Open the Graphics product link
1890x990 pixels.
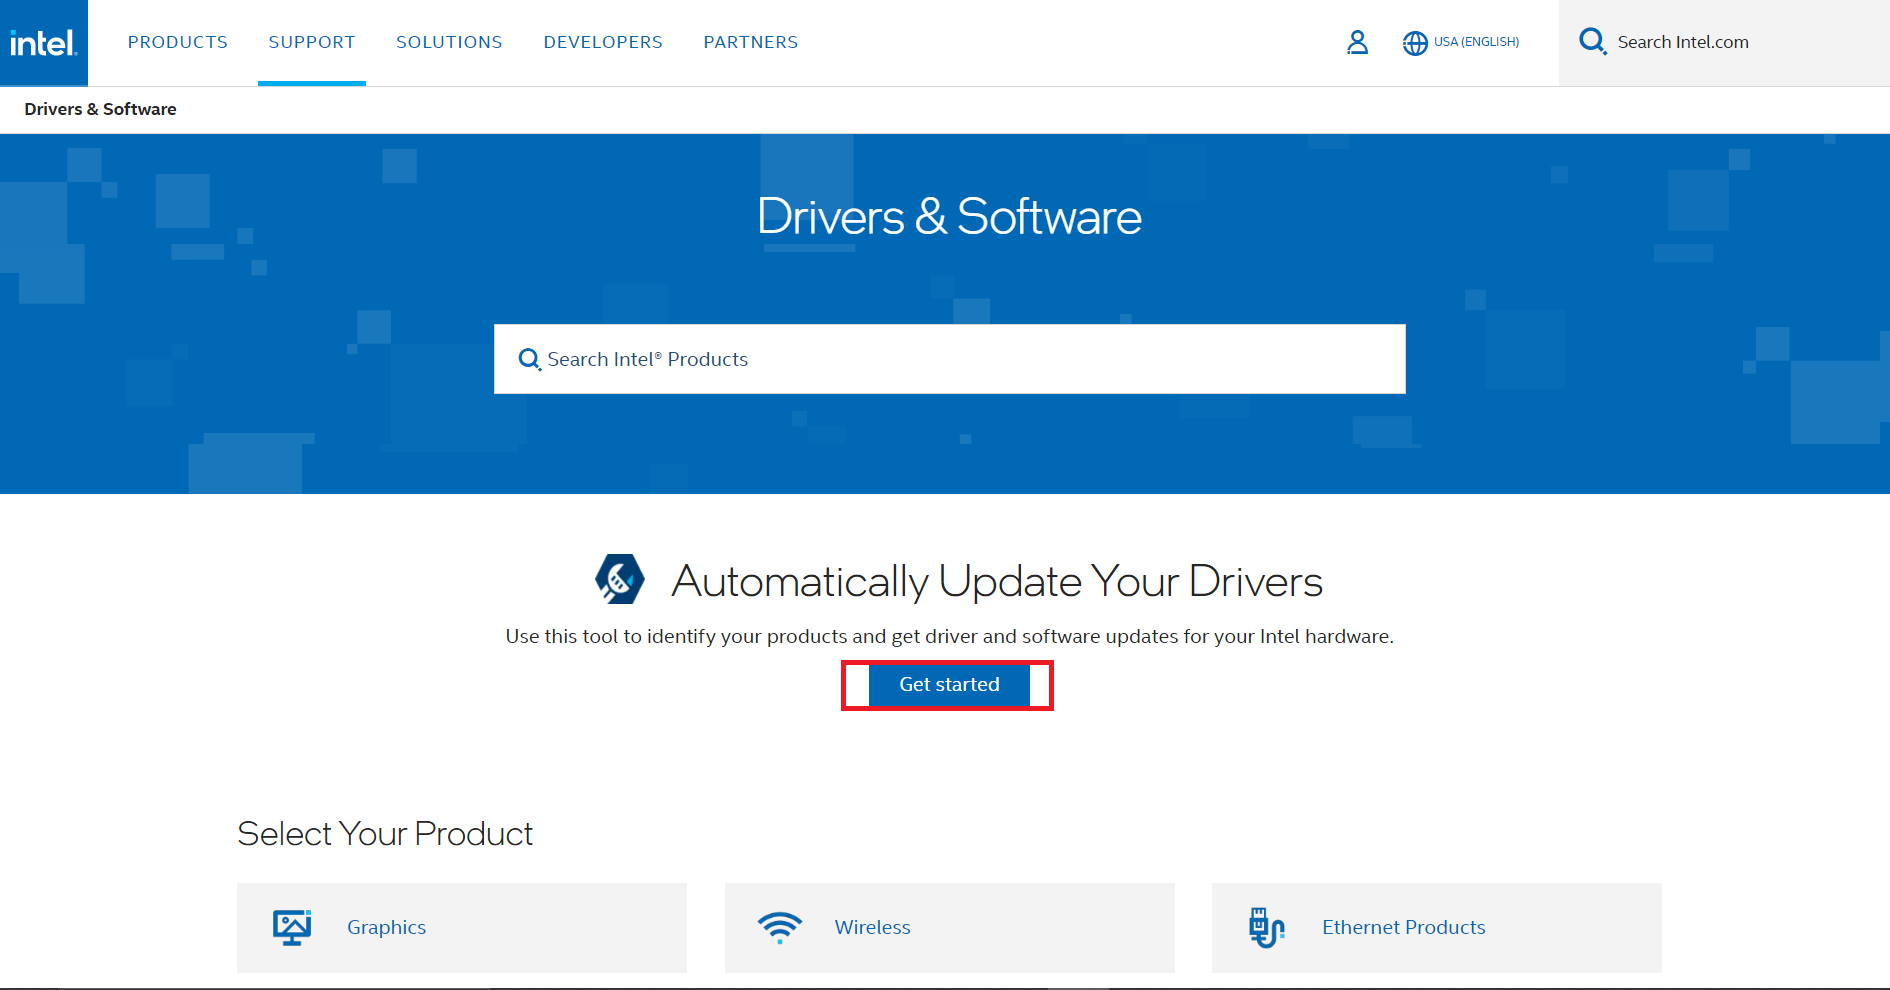pyautogui.click(x=387, y=927)
